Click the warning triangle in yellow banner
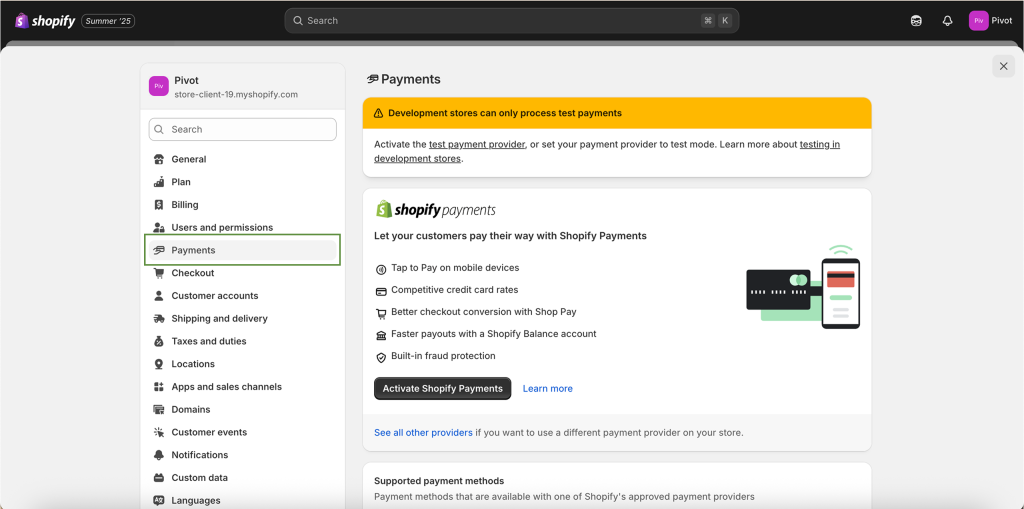This screenshot has height=509, width=1024. point(378,113)
